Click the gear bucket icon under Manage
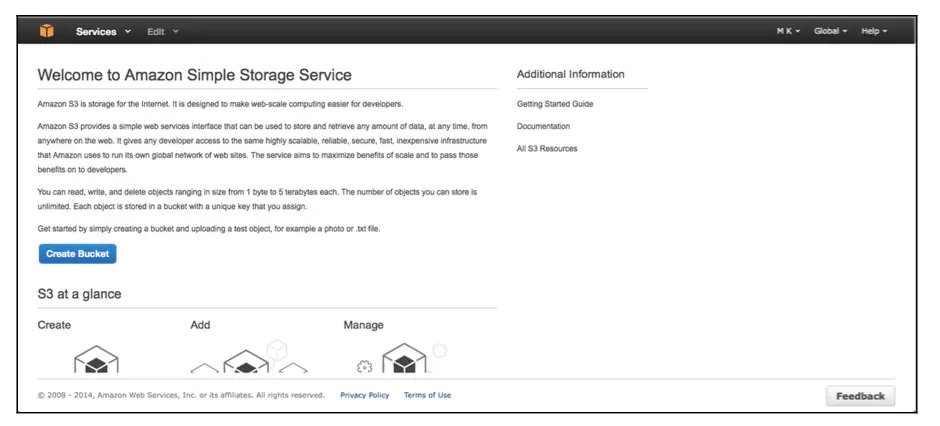 tap(402, 358)
